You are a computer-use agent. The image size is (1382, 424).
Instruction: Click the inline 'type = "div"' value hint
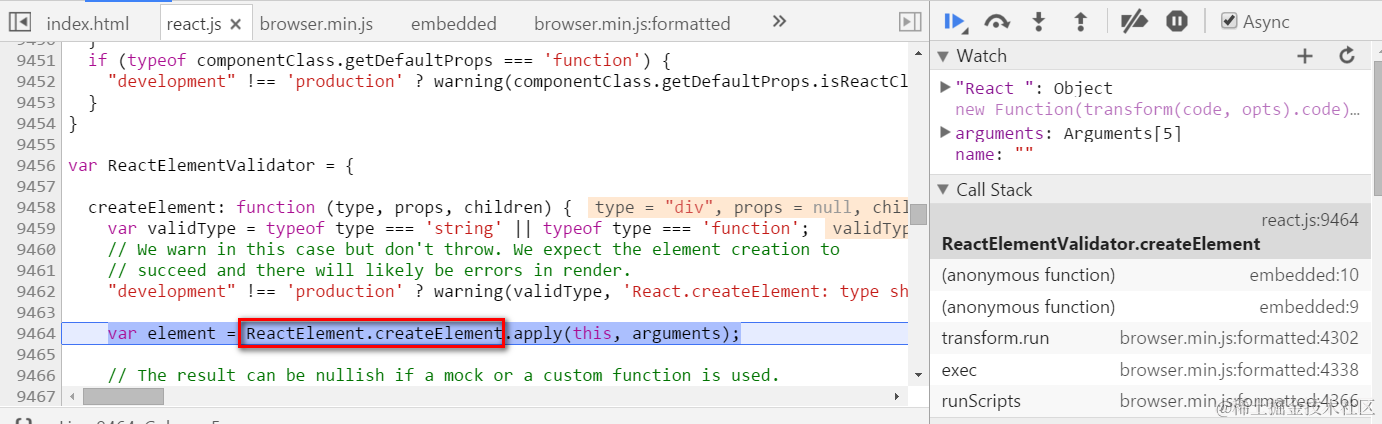point(660,207)
